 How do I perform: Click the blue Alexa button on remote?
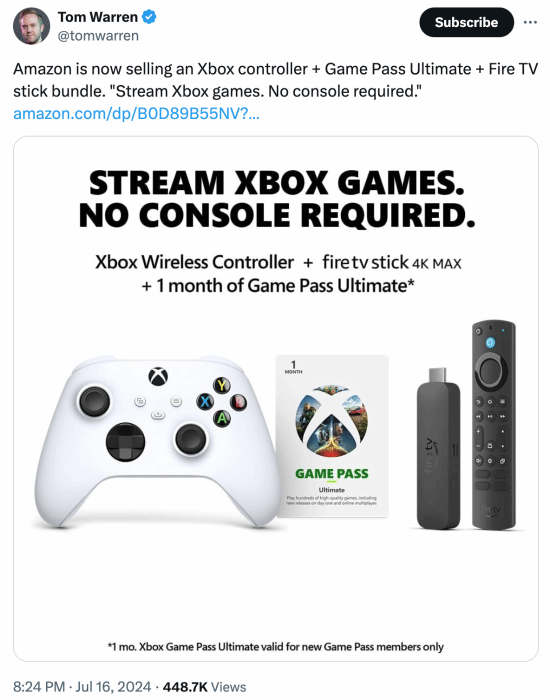point(490,342)
